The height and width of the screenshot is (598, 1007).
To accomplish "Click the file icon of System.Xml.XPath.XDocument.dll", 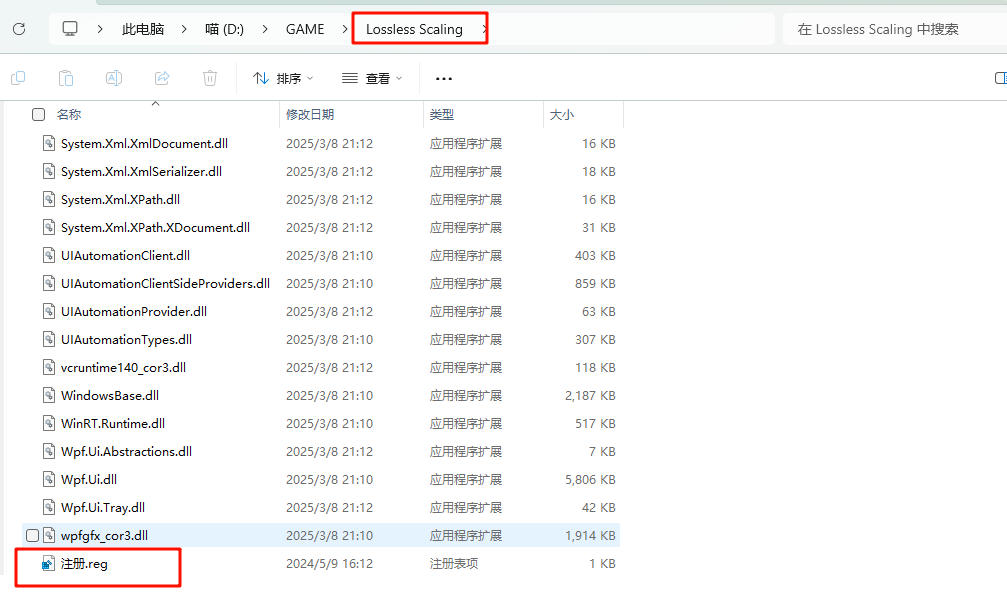I will (49, 227).
